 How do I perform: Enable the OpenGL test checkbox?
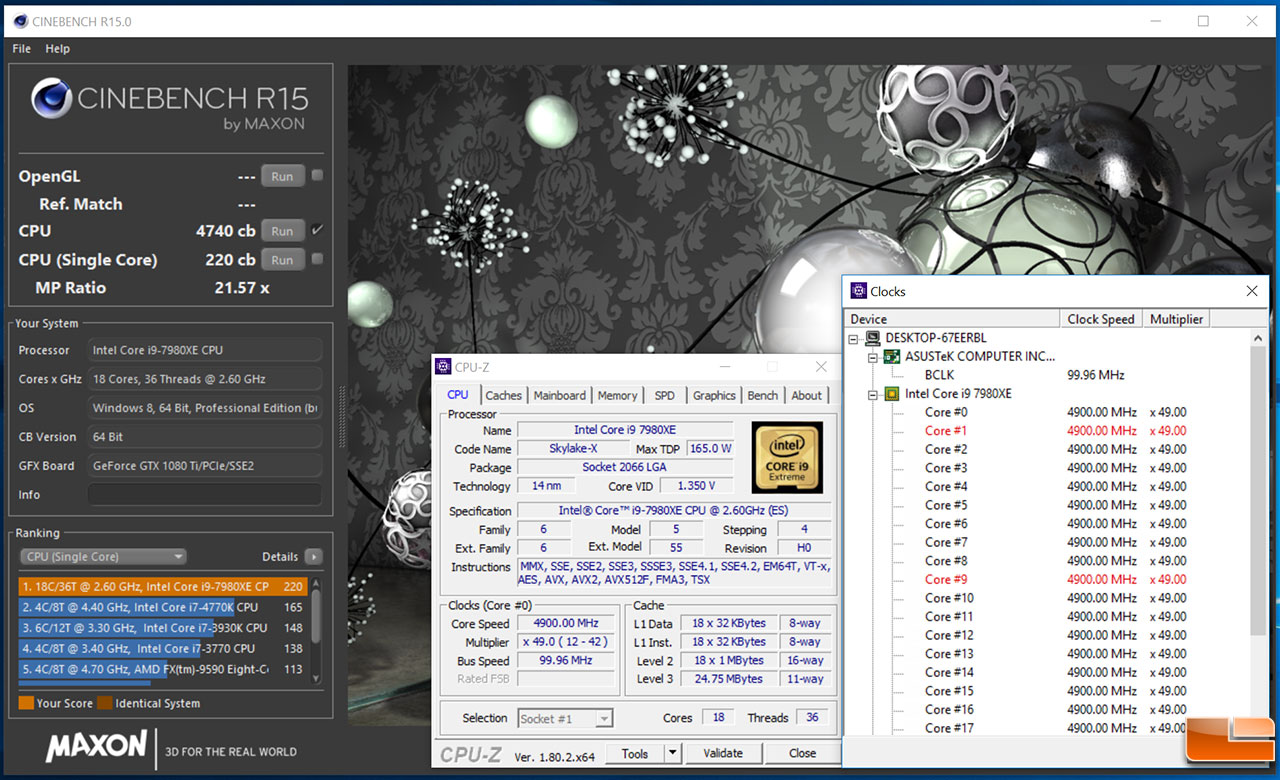coord(317,175)
